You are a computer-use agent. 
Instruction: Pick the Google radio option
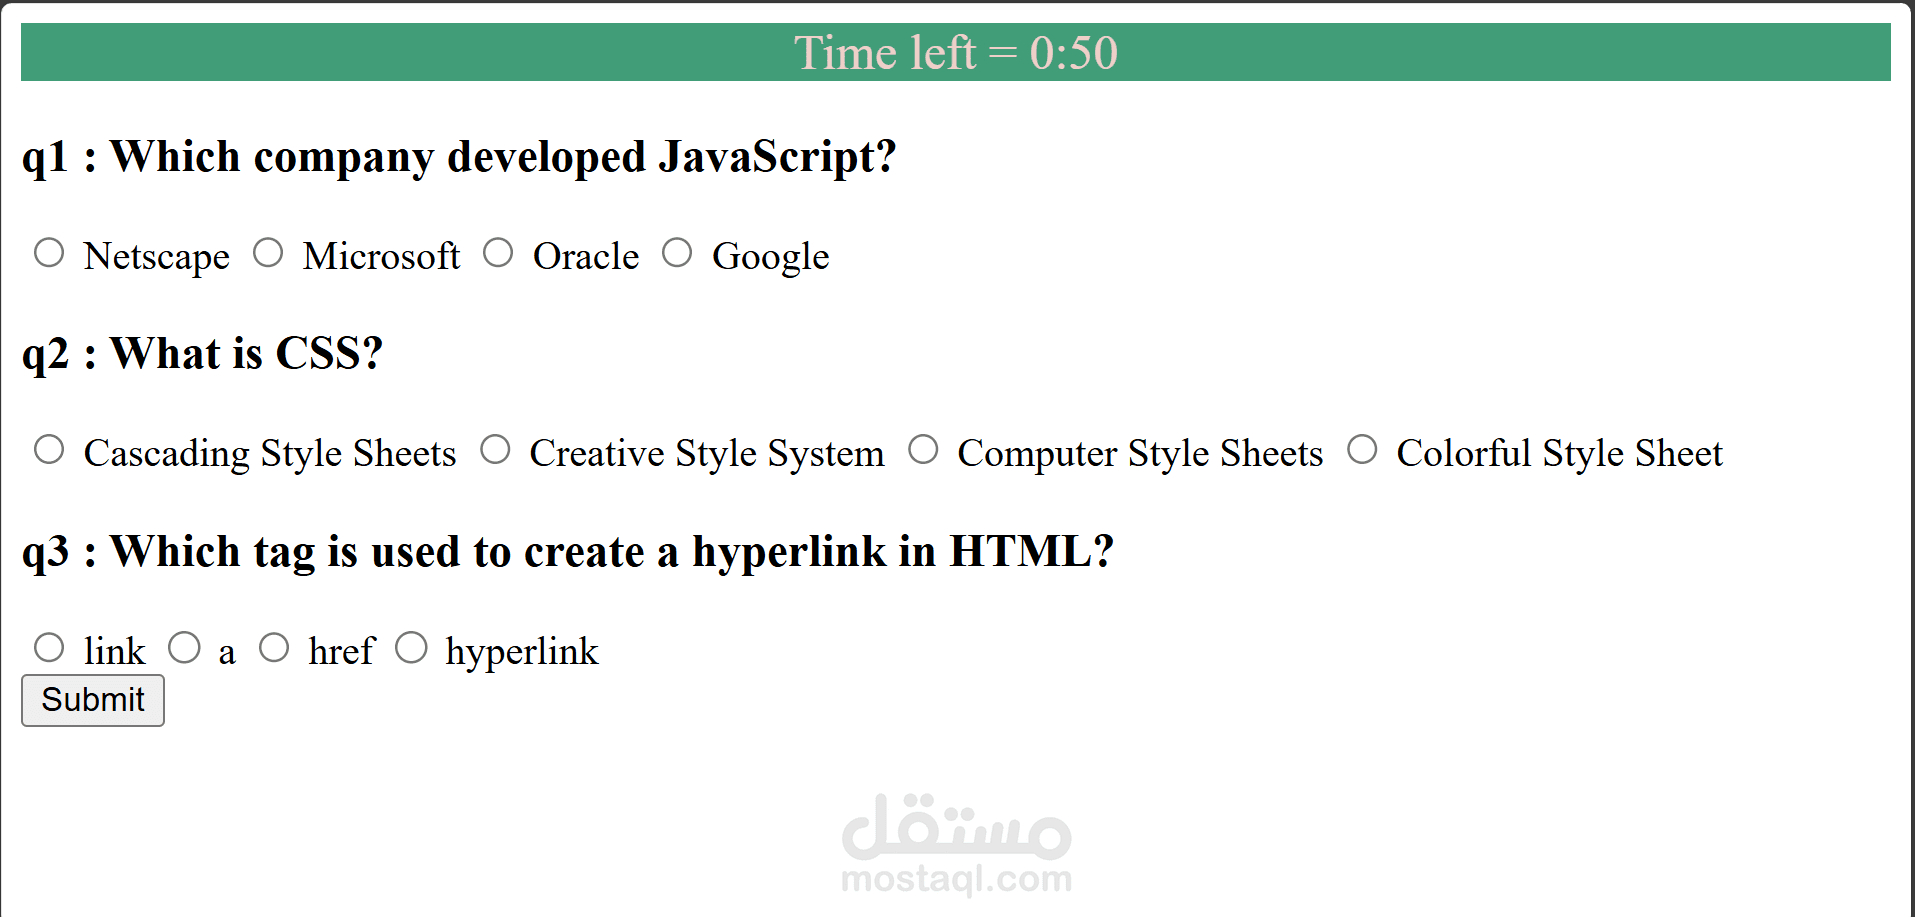coord(677,252)
